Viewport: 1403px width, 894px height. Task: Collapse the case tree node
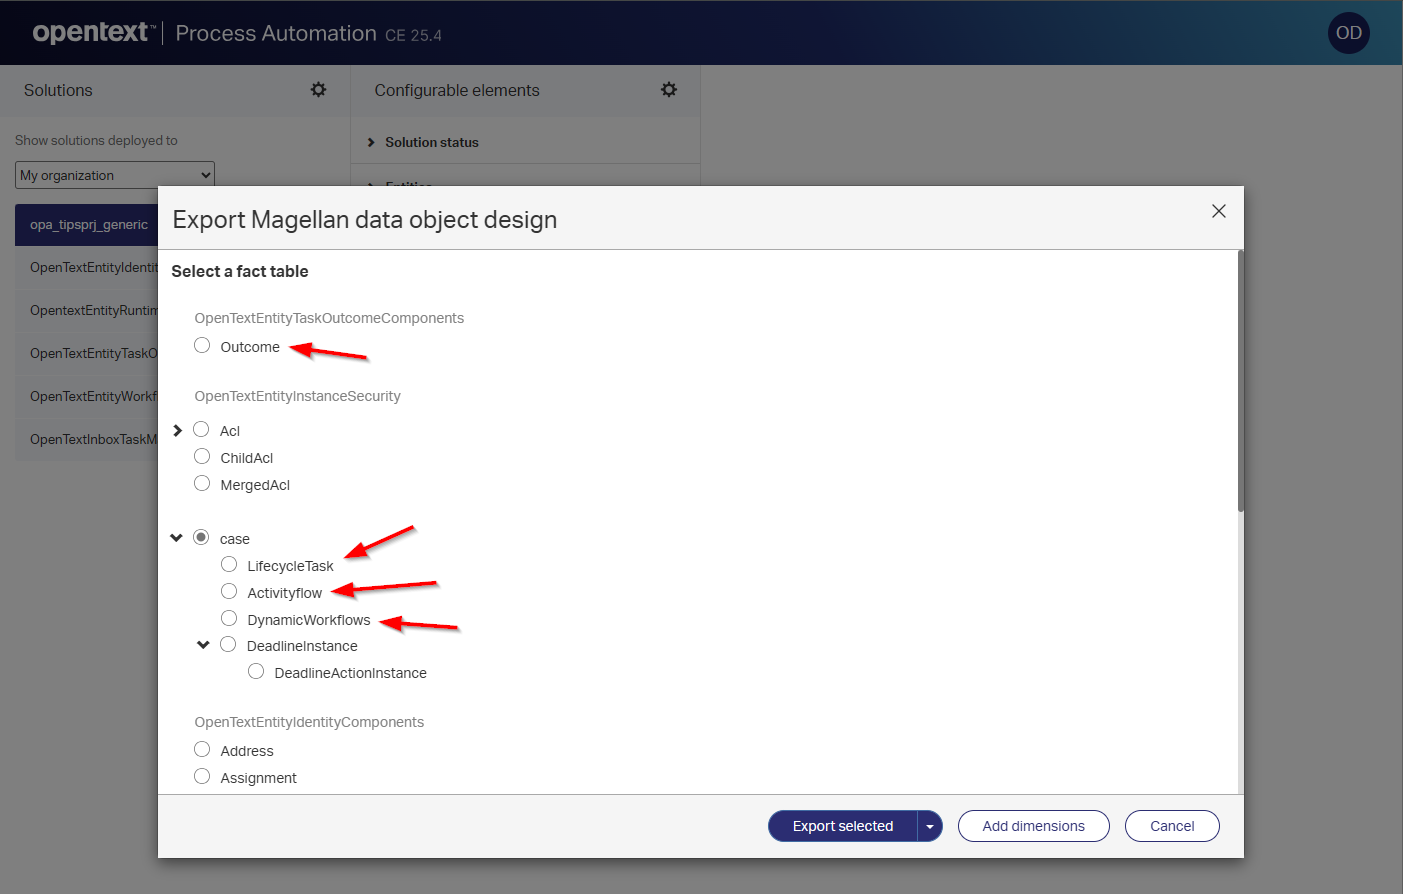pyautogui.click(x=177, y=538)
